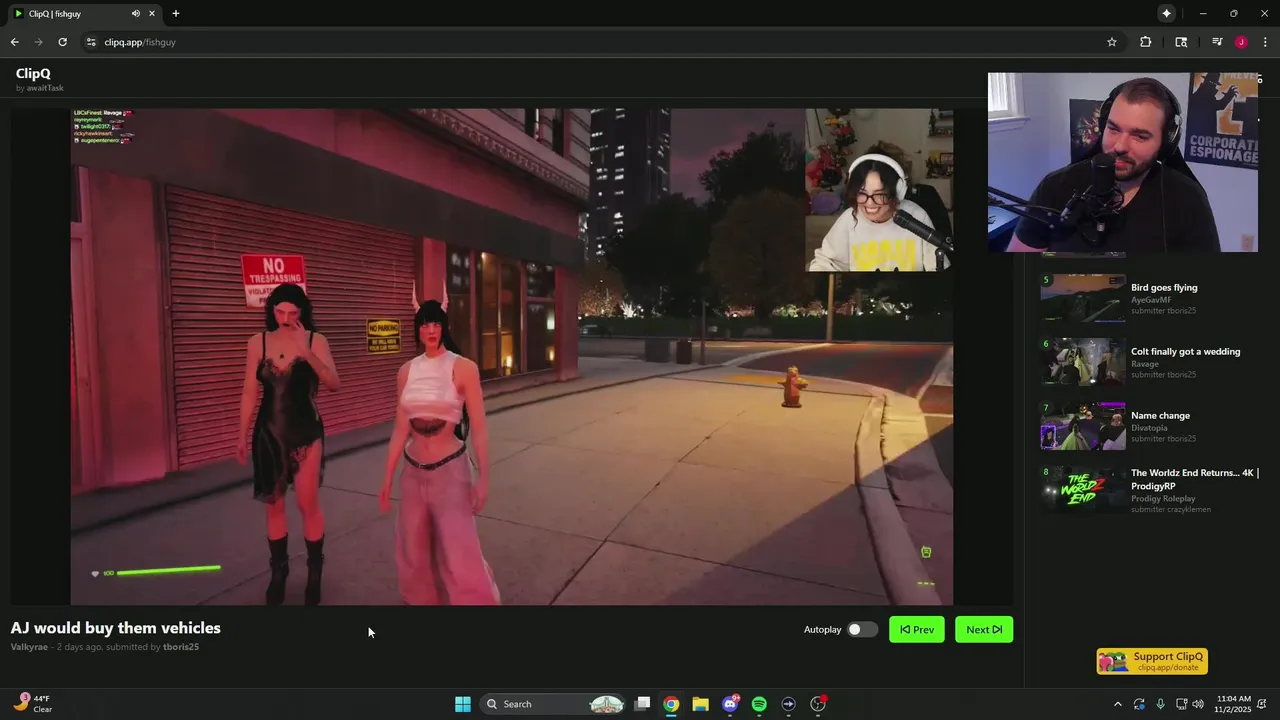This screenshot has height=720, width=1280.
Task: Click the main video player
Action: click(x=512, y=357)
